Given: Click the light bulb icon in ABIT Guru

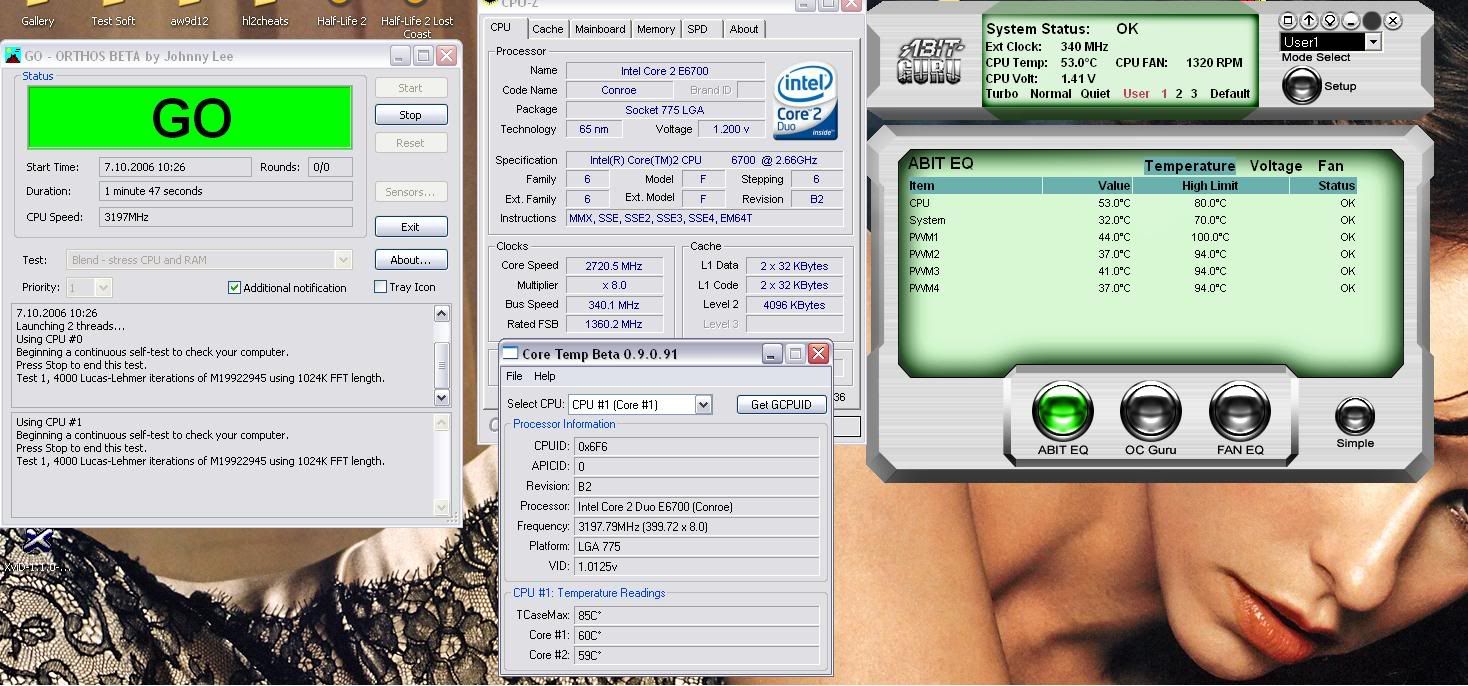Looking at the screenshot, I should coord(1330,20).
